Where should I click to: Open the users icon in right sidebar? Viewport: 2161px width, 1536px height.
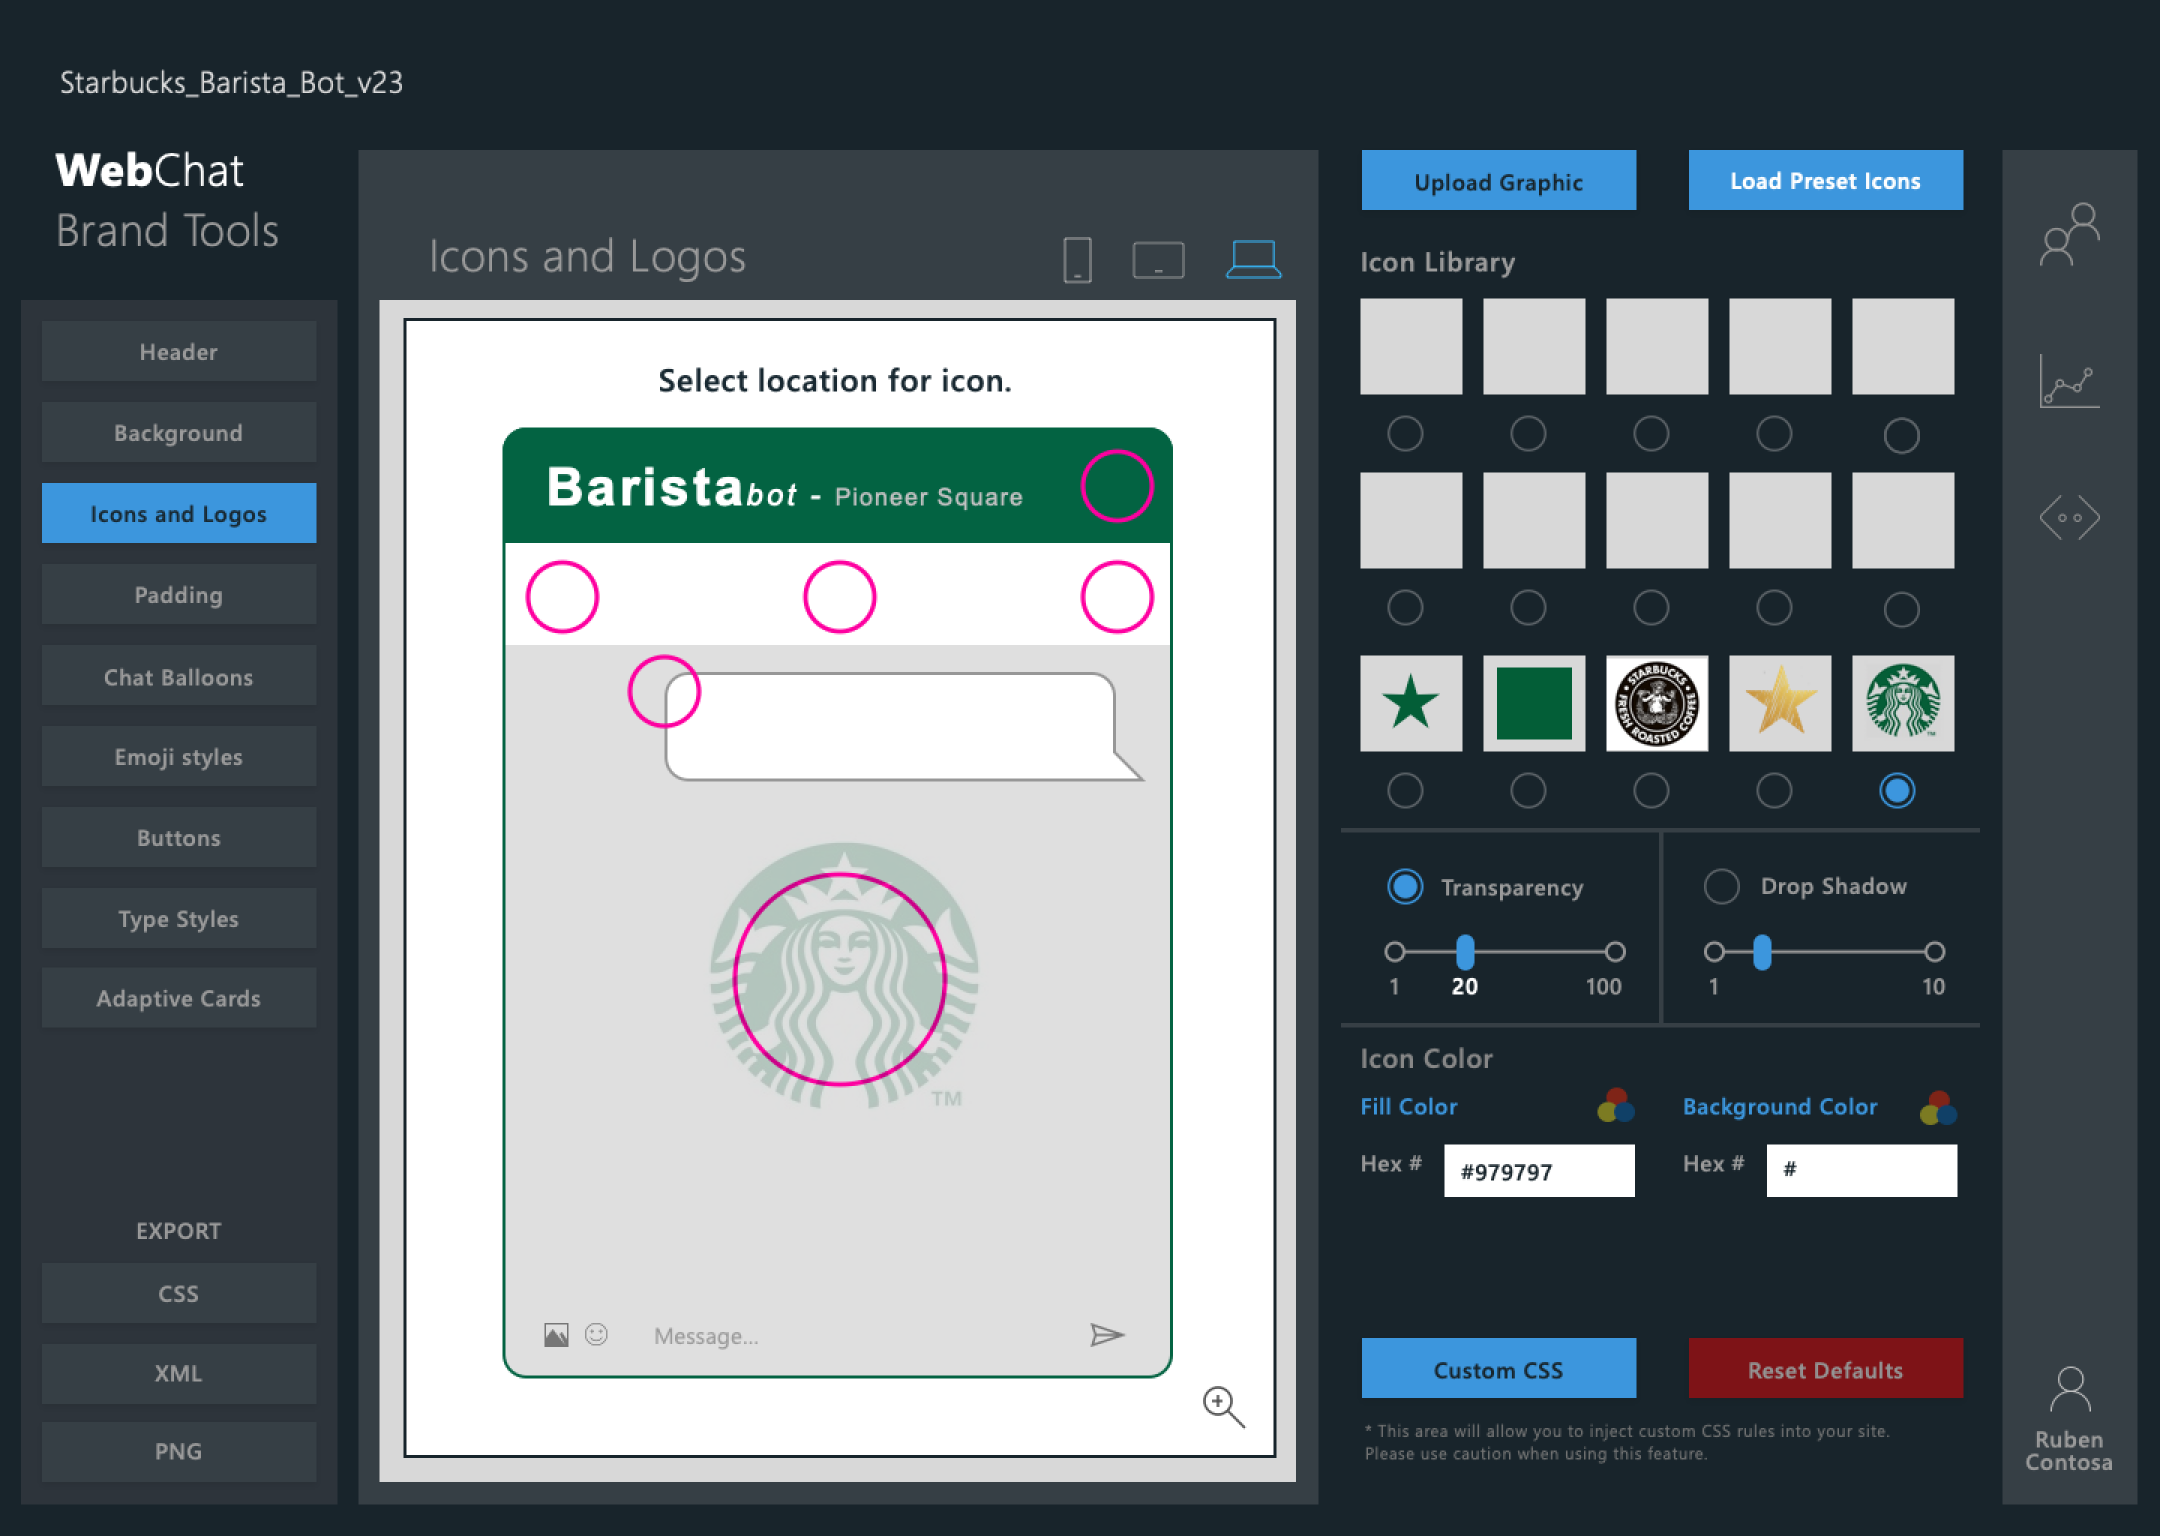2069,234
